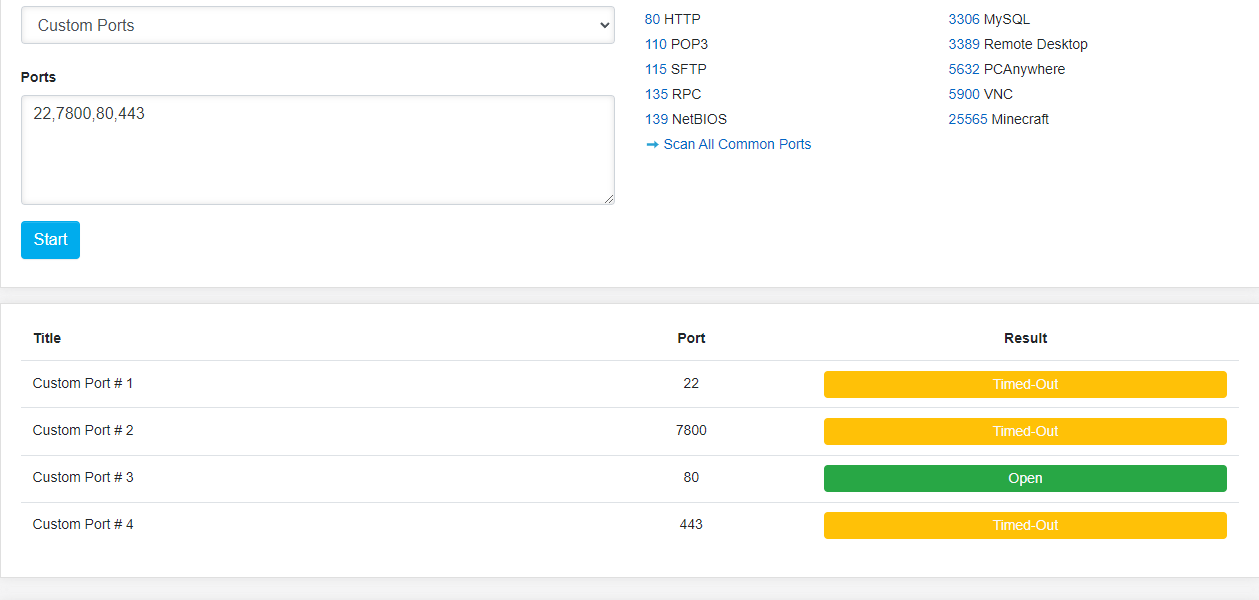Click the green Open result badge
The width and height of the screenshot is (1259, 600).
click(x=1025, y=478)
